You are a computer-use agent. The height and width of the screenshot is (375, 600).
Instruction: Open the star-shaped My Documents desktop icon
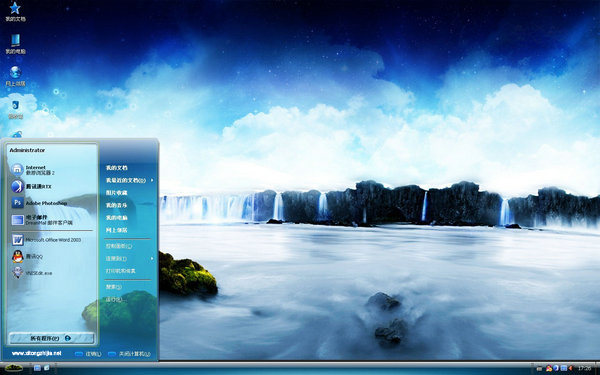[15, 11]
